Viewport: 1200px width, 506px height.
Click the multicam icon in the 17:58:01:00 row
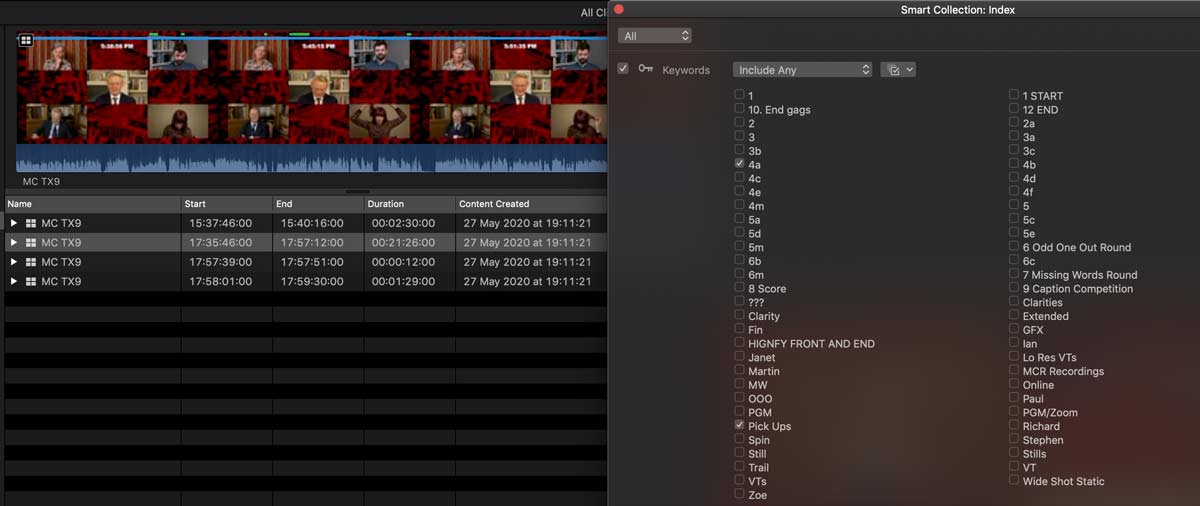point(31,282)
